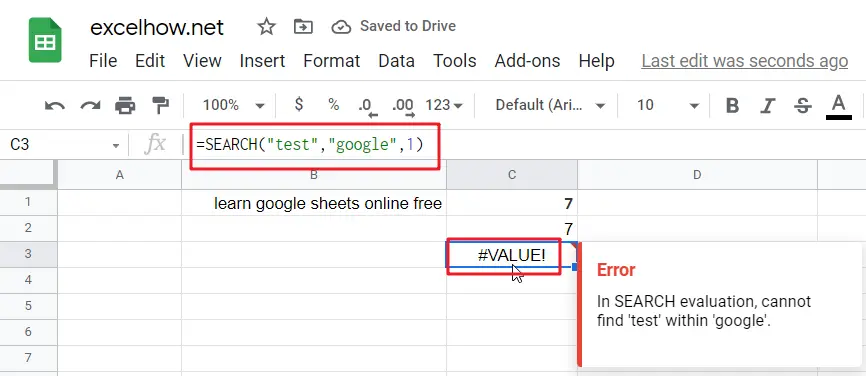Select column C header

(x=512, y=175)
